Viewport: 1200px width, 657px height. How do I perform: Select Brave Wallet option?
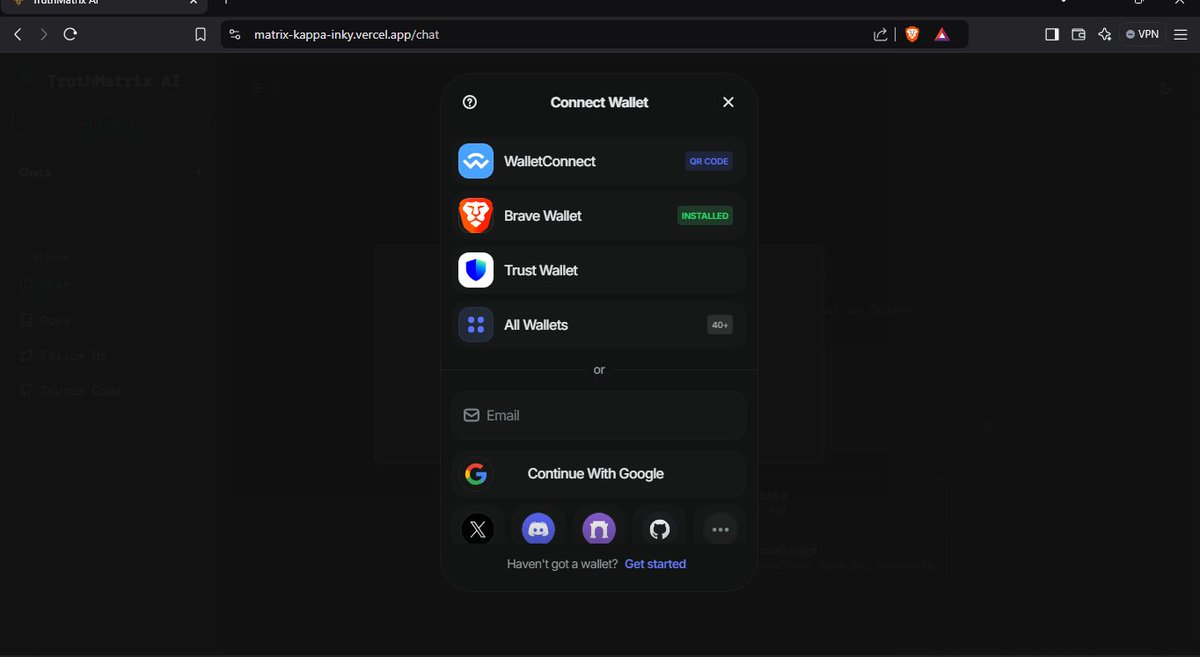pos(599,215)
